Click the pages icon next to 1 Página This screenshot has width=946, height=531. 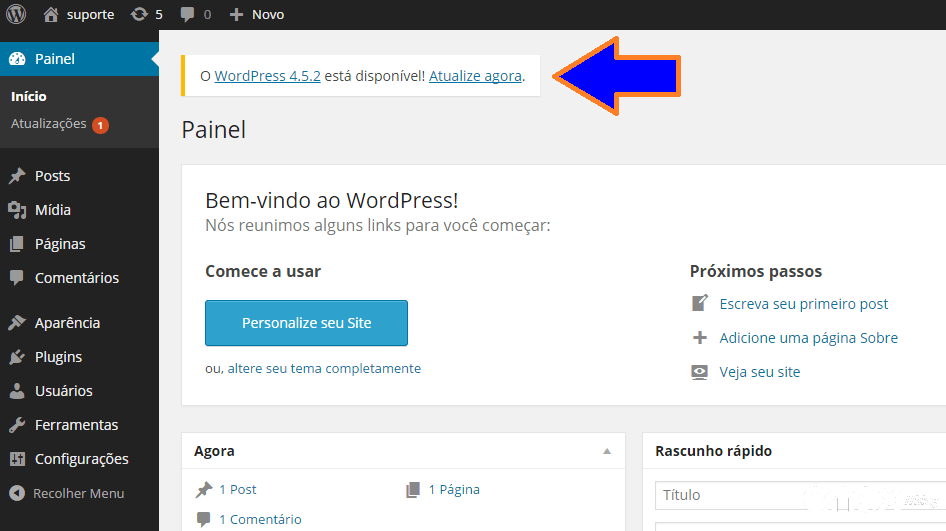pos(413,489)
